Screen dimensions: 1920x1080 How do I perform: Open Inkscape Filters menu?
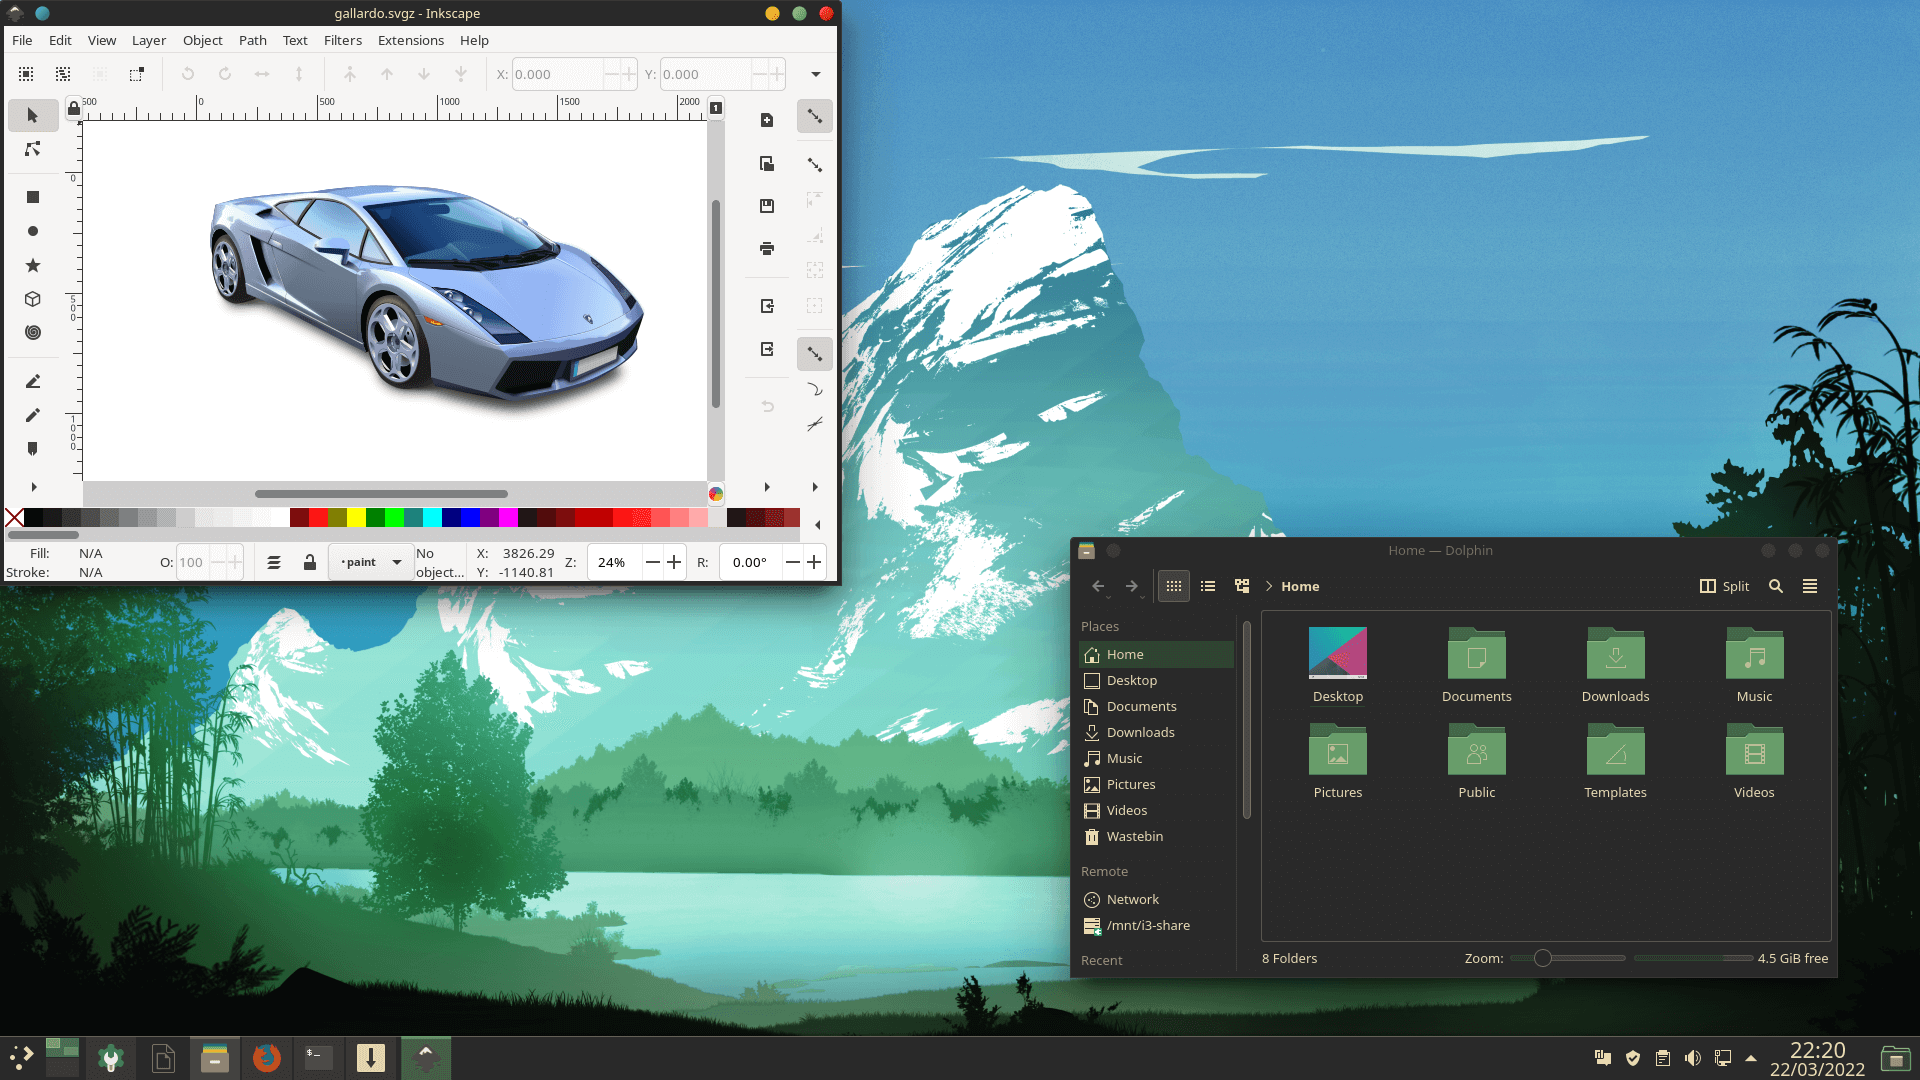[343, 41]
